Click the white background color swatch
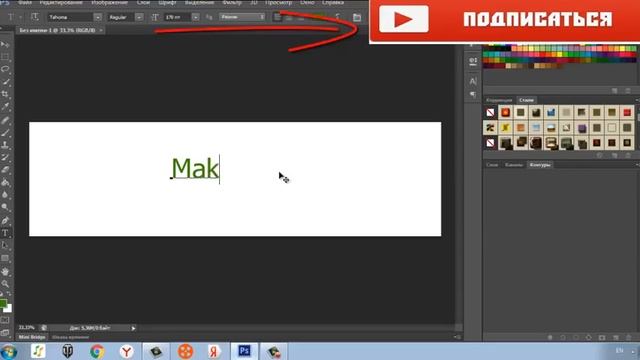The width and height of the screenshot is (640, 360). (x=9, y=309)
